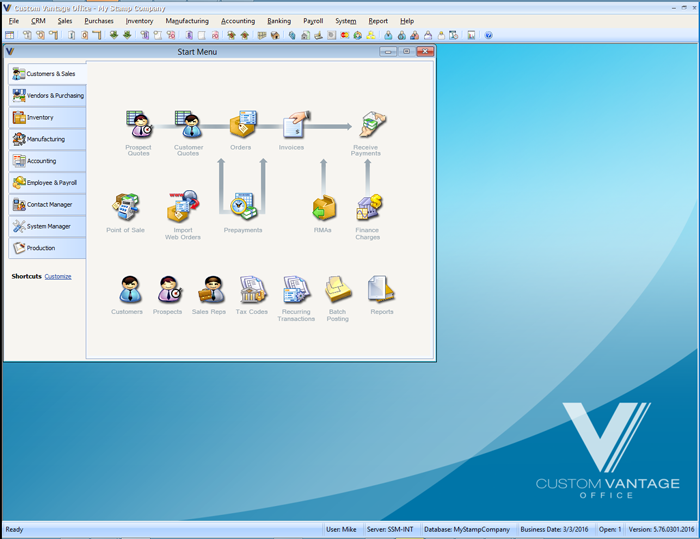Click the 'Version: 5.76.0301.2016' status text
This screenshot has height=539, width=700.
[662, 529]
